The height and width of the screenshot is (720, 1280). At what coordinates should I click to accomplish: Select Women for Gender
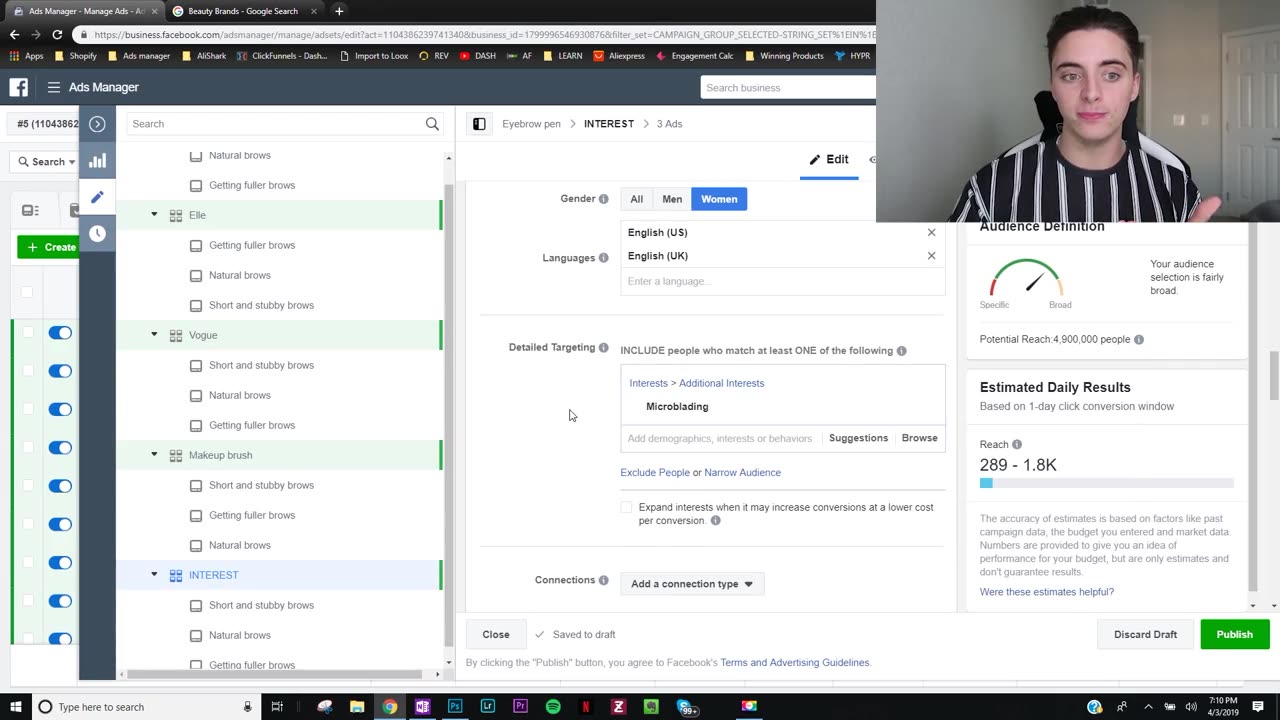(719, 199)
